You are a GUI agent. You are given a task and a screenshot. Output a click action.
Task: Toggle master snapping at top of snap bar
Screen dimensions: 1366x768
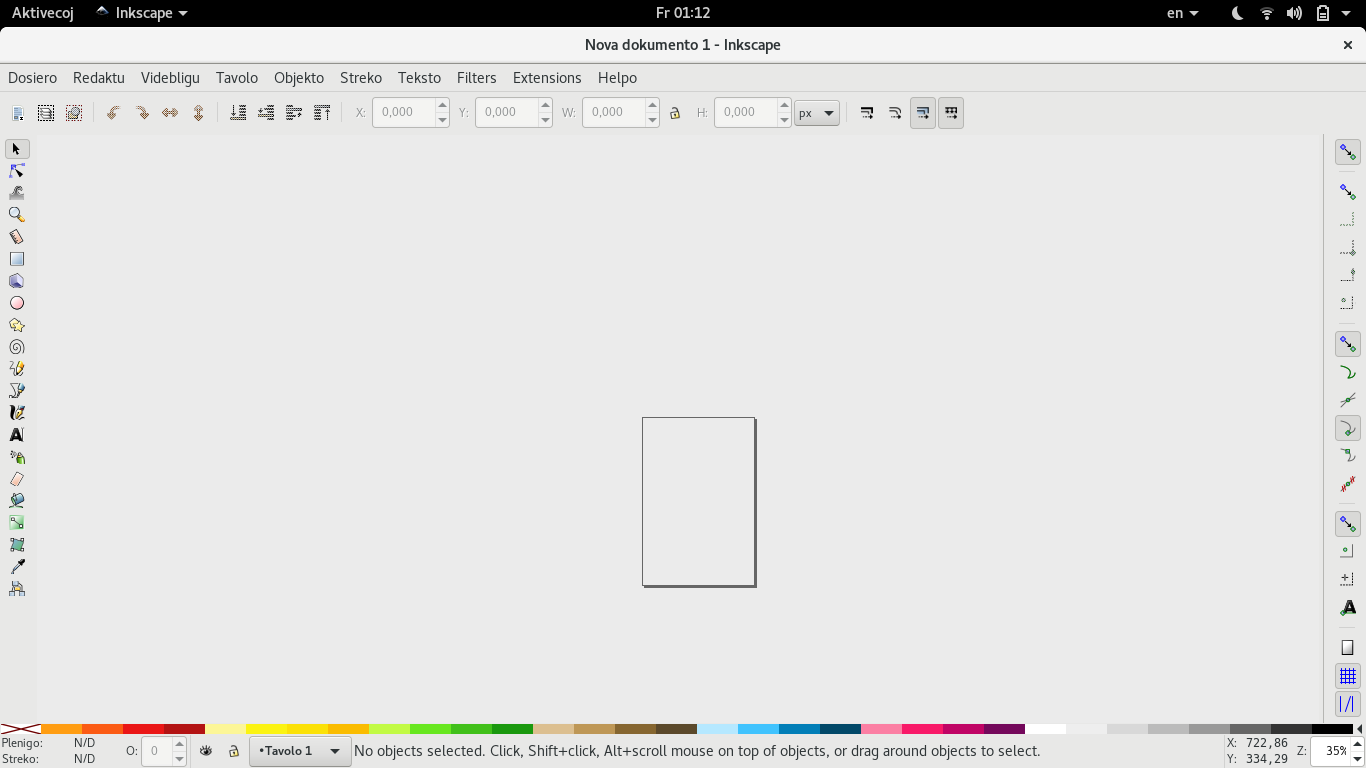pyautogui.click(x=1347, y=152)
